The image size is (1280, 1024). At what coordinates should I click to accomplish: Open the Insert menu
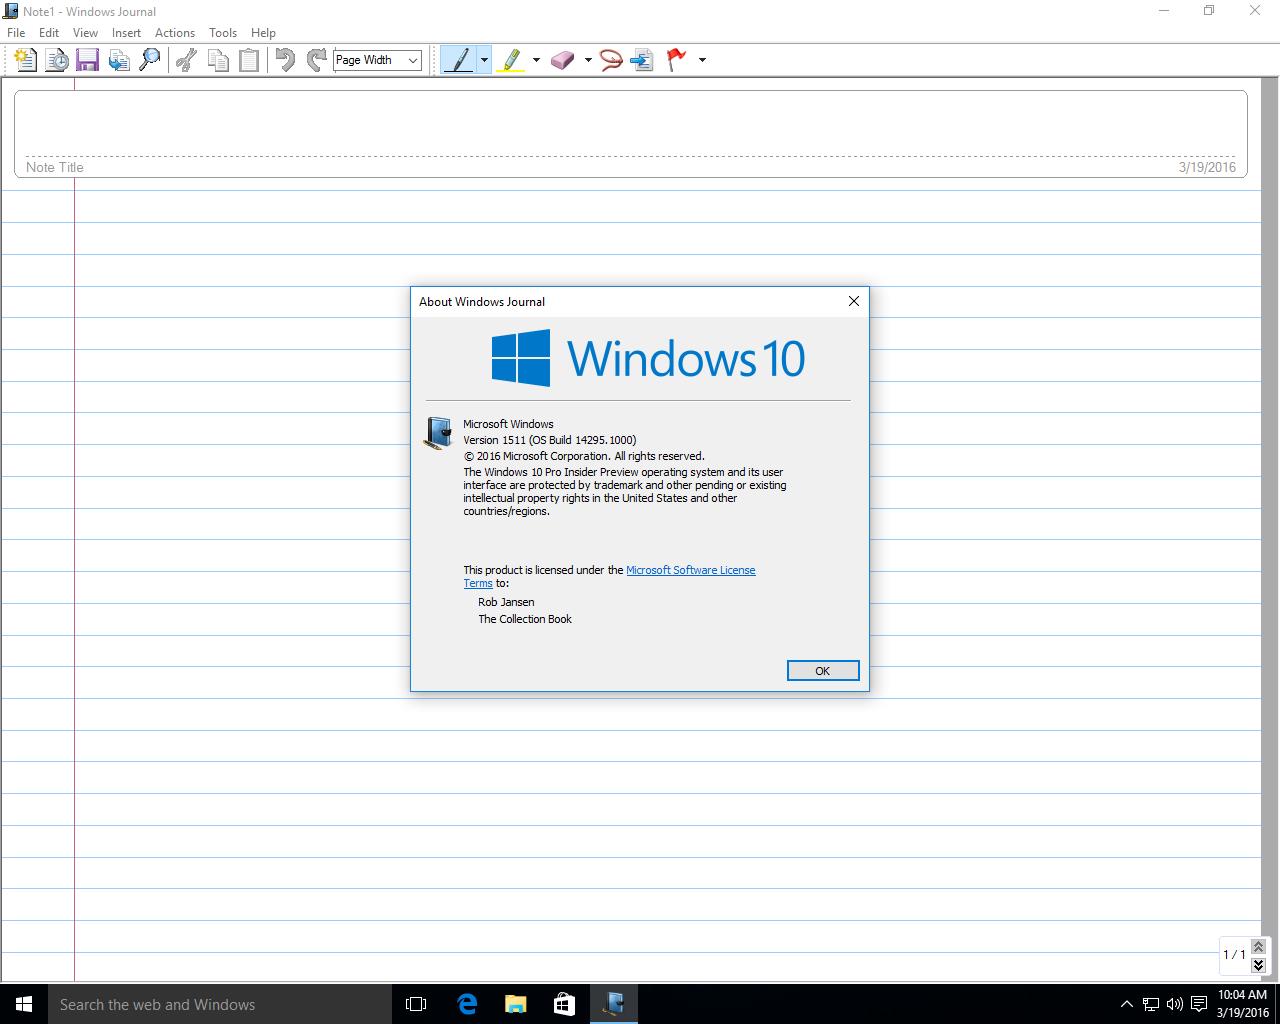(126, 33)
